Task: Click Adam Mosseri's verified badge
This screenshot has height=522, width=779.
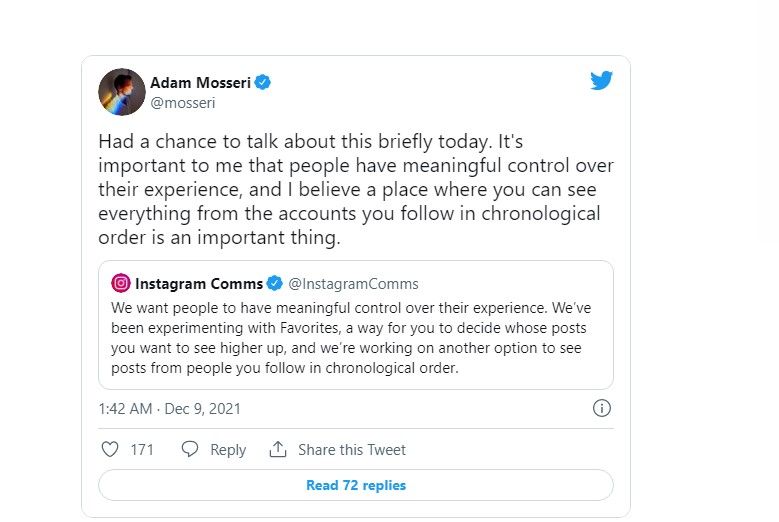Action: 263,82
